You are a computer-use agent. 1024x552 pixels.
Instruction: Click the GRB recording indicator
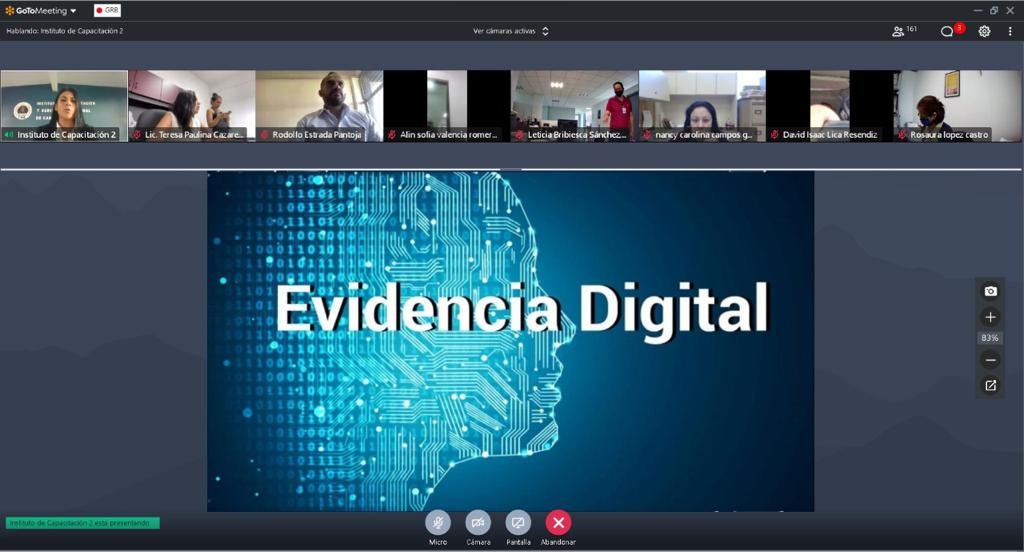point(107,10)
